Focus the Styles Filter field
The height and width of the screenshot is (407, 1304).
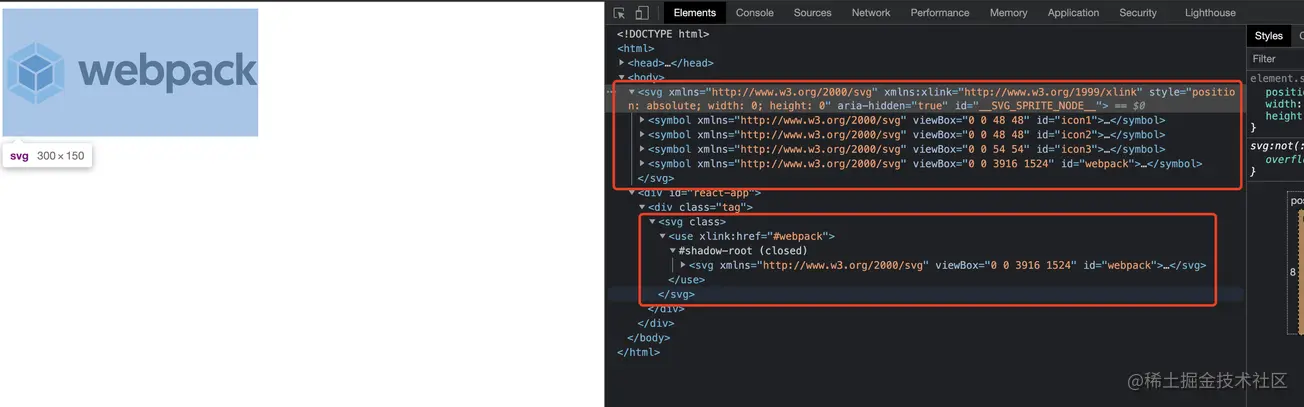[1277, 59]
